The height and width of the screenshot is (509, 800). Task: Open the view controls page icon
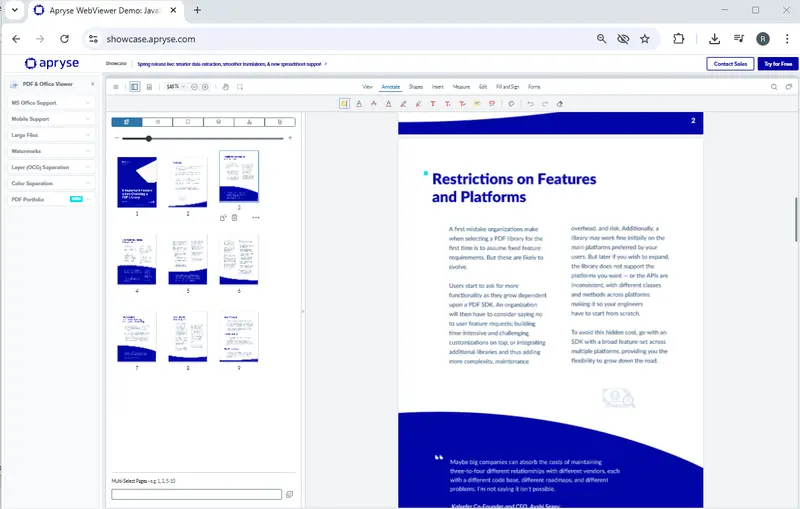(x=149, y=87)
